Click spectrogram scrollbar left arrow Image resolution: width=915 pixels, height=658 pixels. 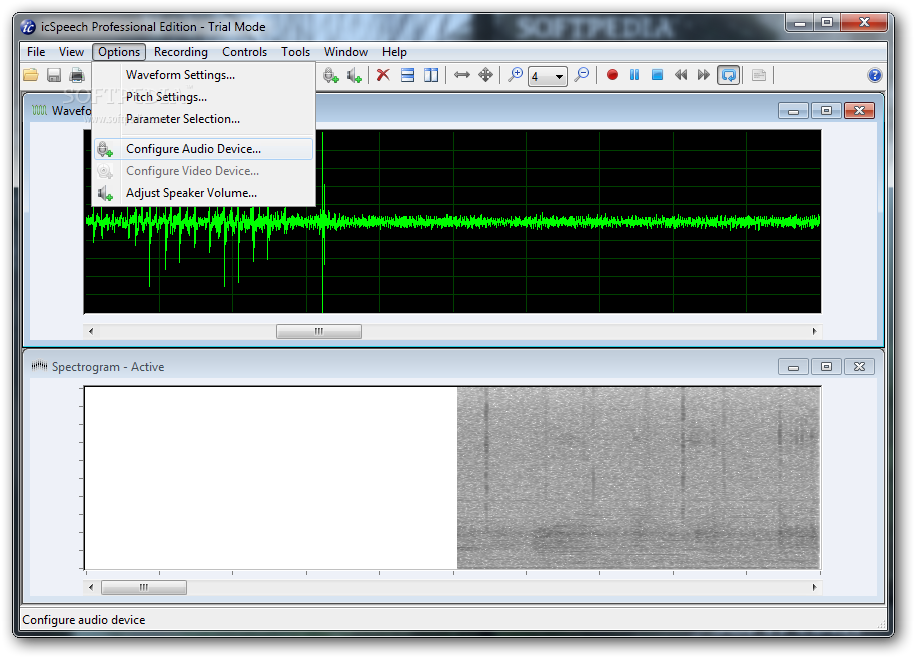tap(90, 587)
